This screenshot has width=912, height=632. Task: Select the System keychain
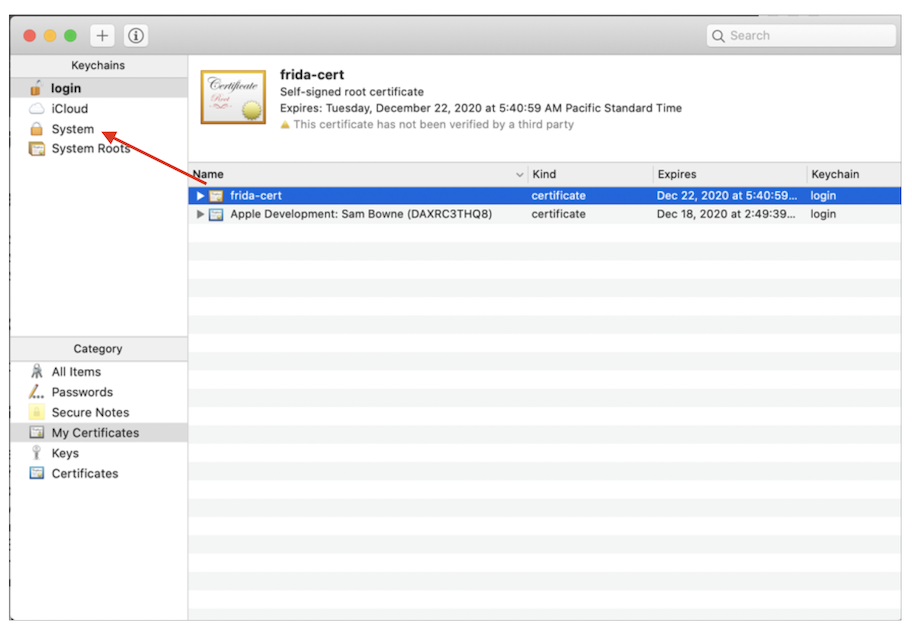99,129
